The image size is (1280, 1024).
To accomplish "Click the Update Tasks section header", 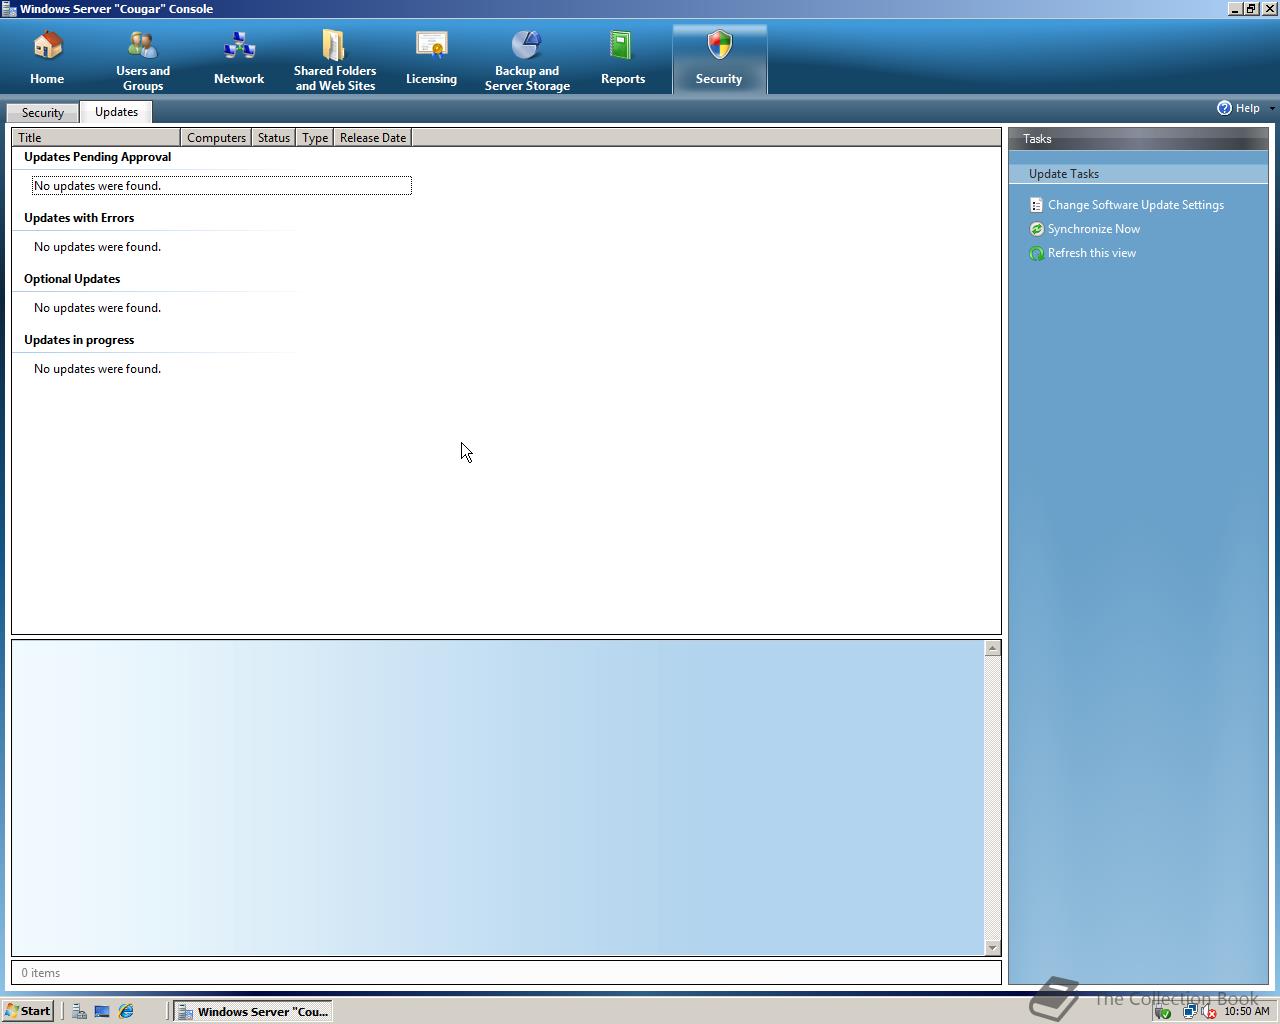I will point(1138,174).
